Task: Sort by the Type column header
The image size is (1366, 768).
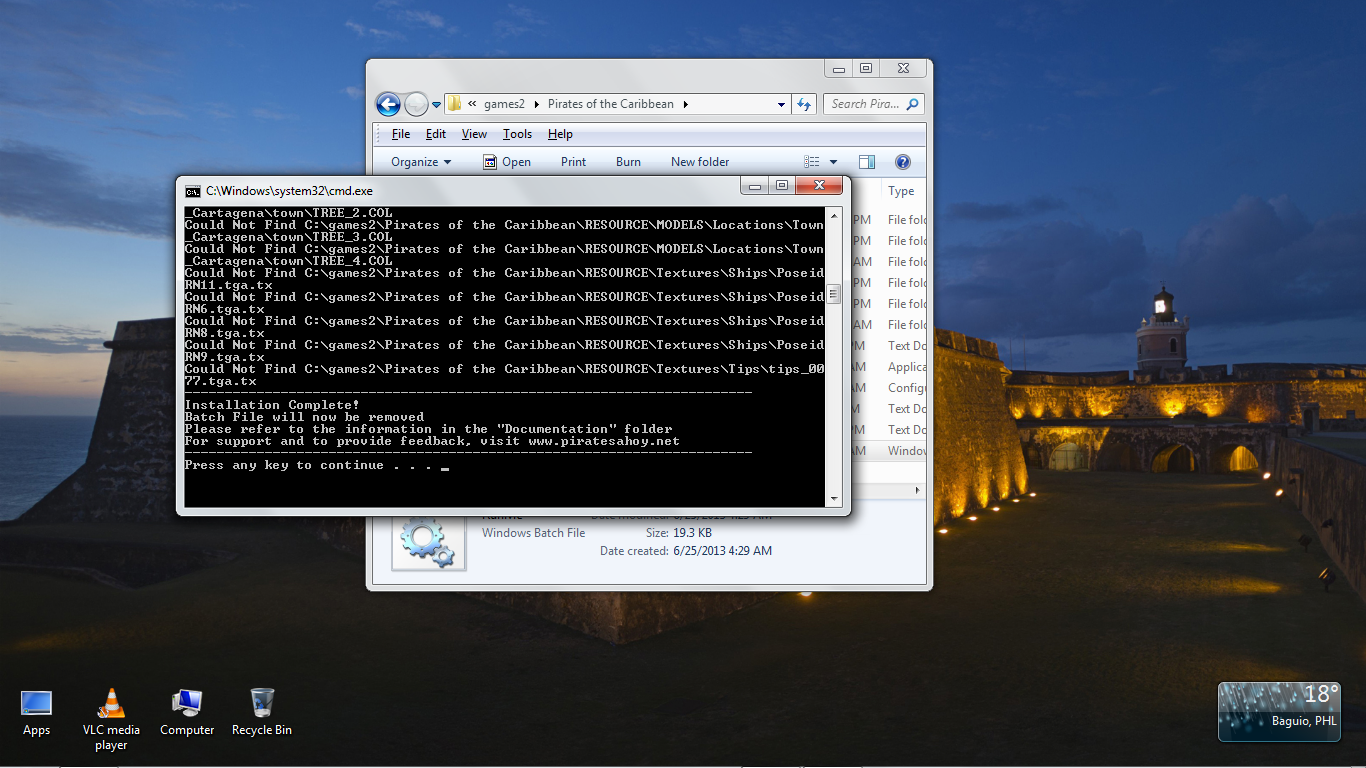Action: pos(903,191)
